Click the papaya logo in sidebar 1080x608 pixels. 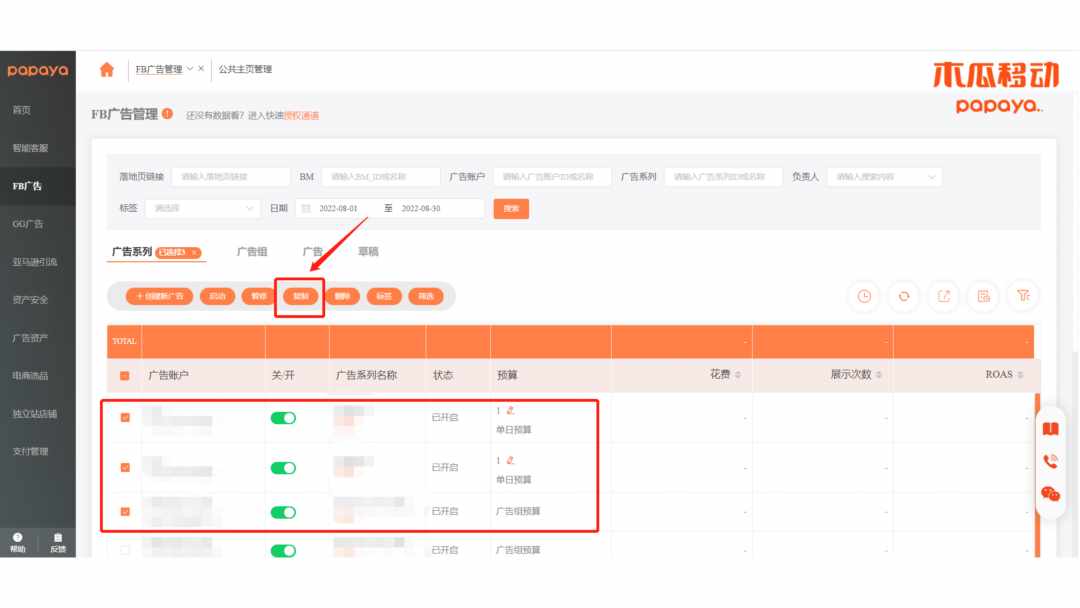38,70
